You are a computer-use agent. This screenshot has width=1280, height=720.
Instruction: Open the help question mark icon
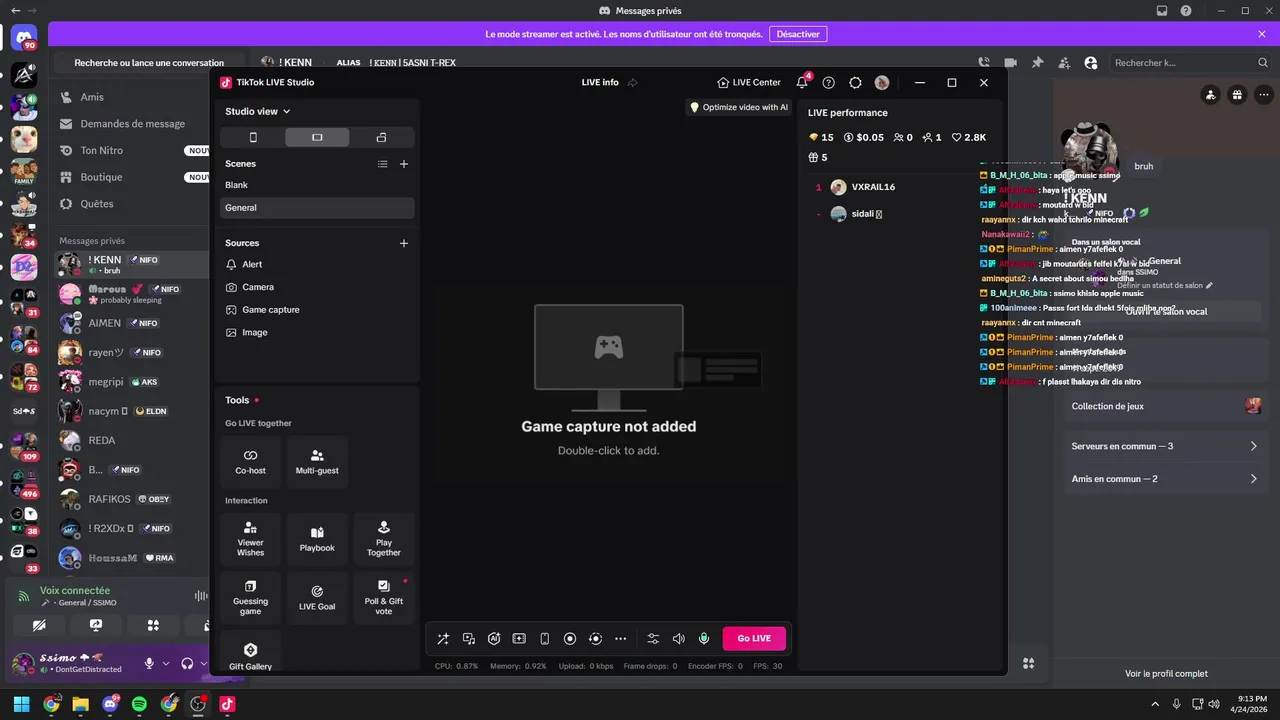point(828,82)
